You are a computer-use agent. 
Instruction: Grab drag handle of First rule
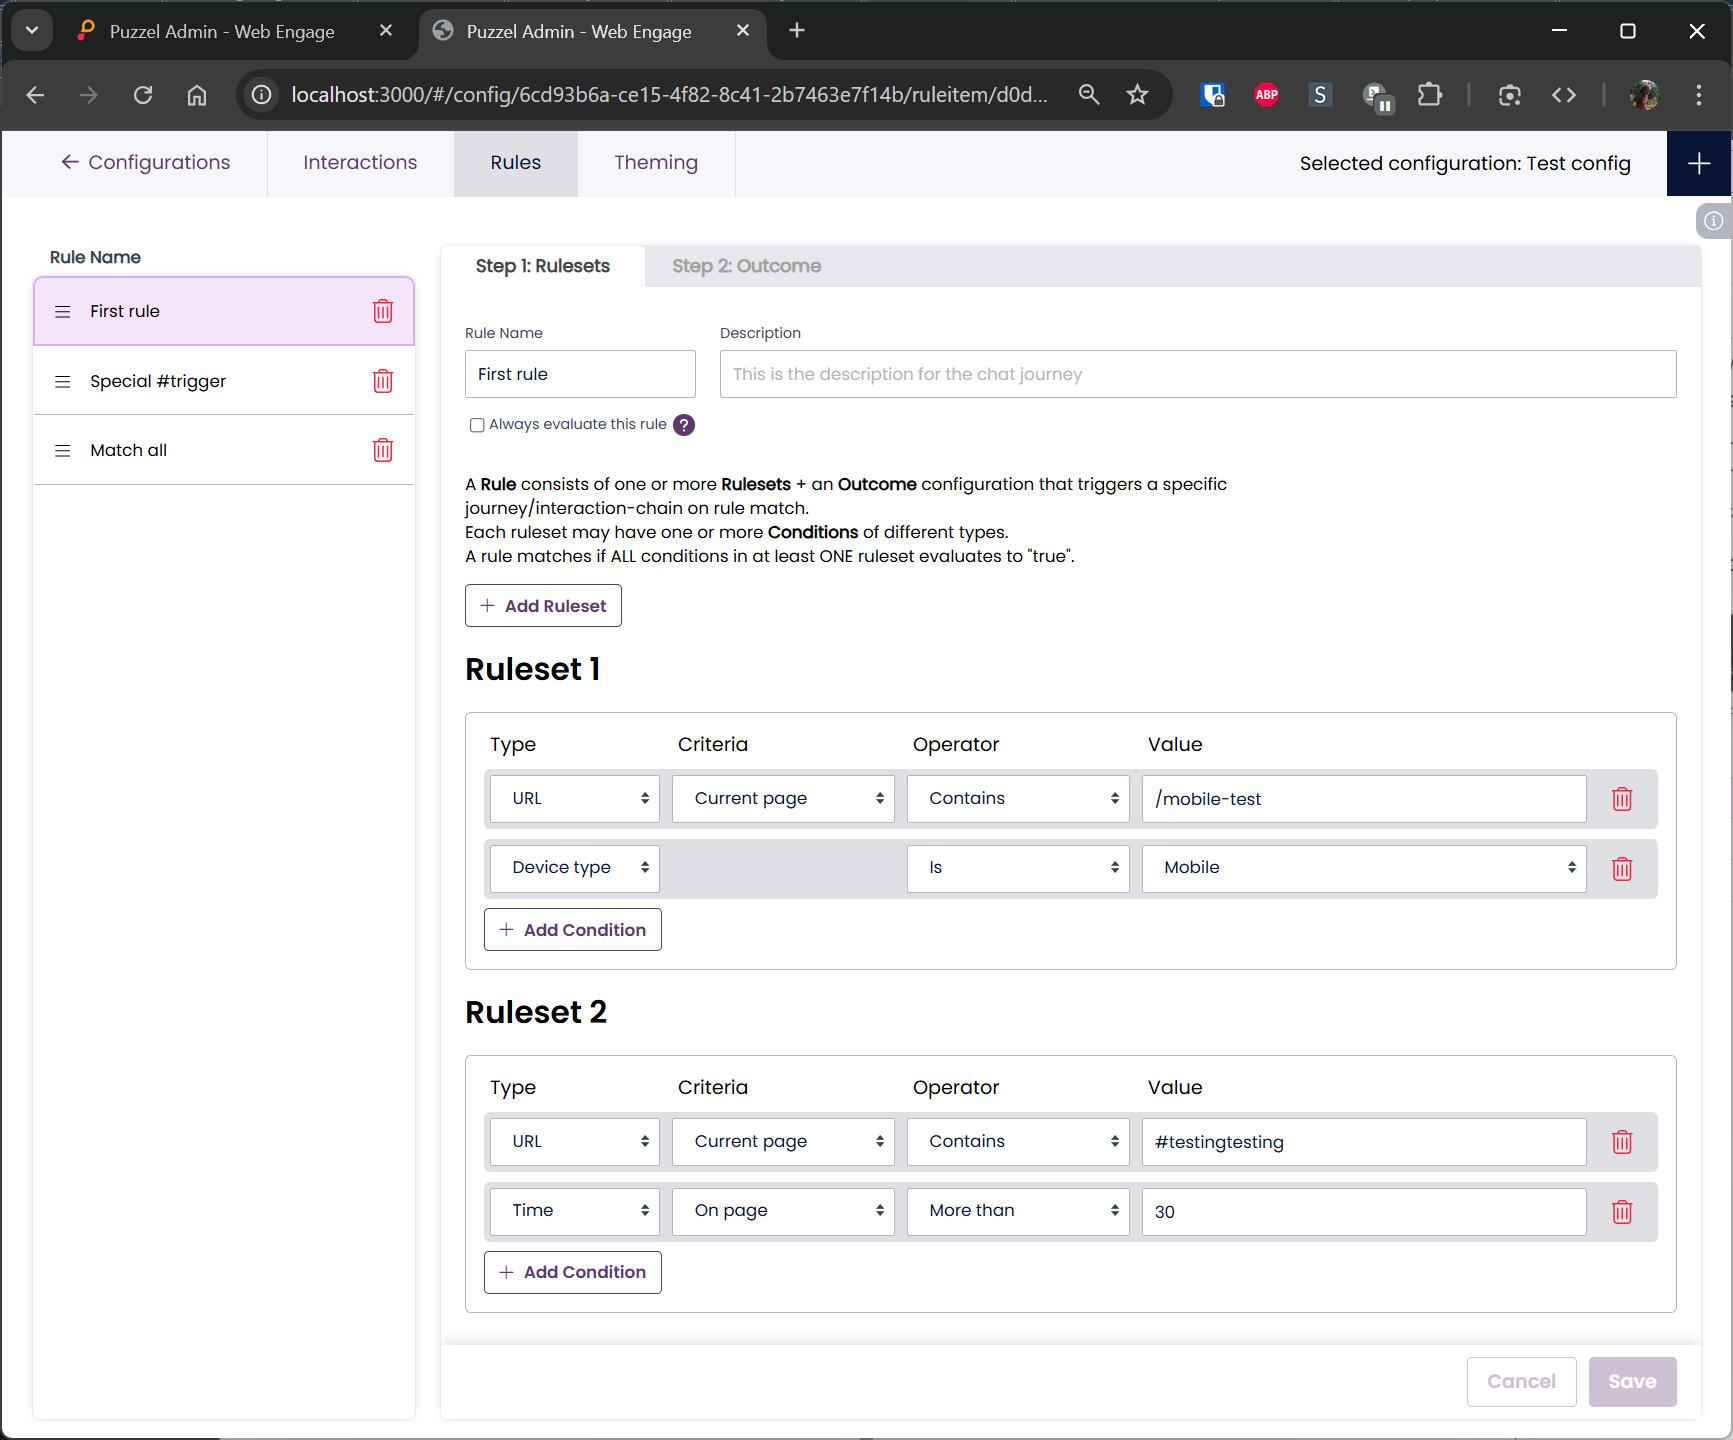click(x=63, y=312)
